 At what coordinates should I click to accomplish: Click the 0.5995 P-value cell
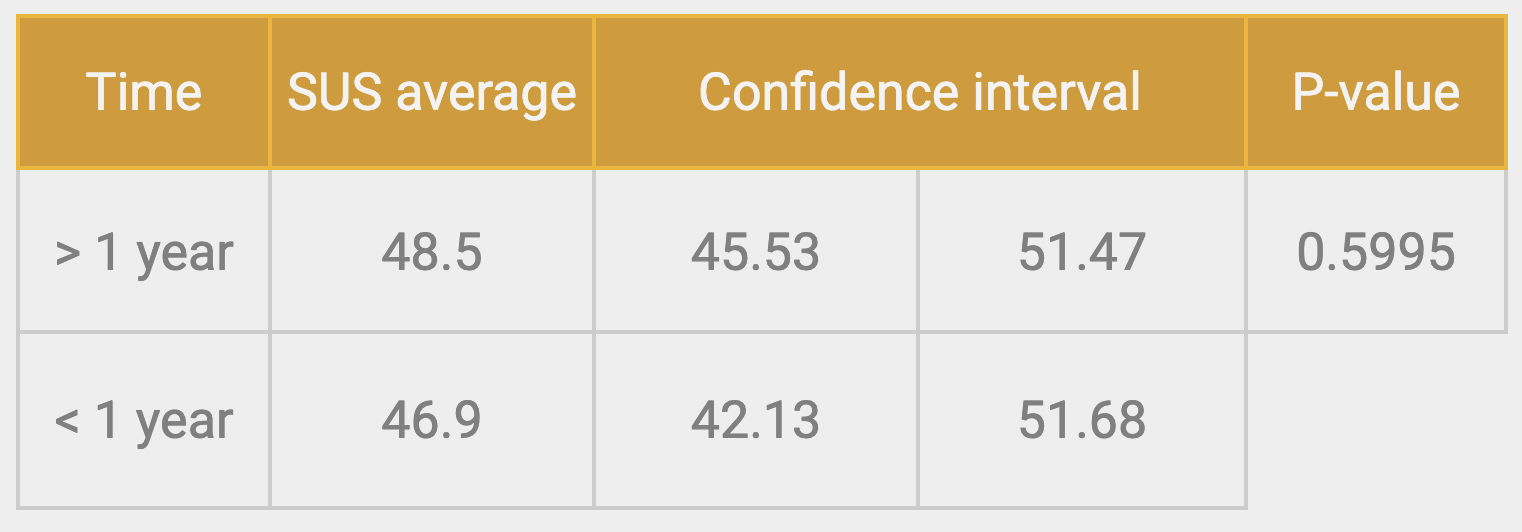(1376, 251)
